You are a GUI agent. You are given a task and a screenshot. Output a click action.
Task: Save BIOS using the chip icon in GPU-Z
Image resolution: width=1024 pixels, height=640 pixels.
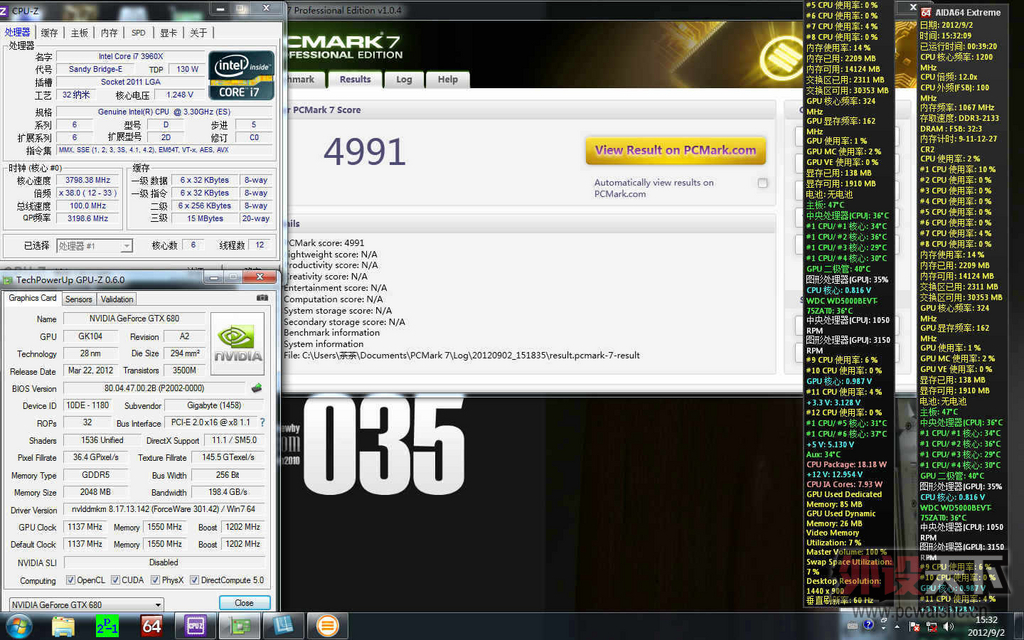[x=257, y=388]
